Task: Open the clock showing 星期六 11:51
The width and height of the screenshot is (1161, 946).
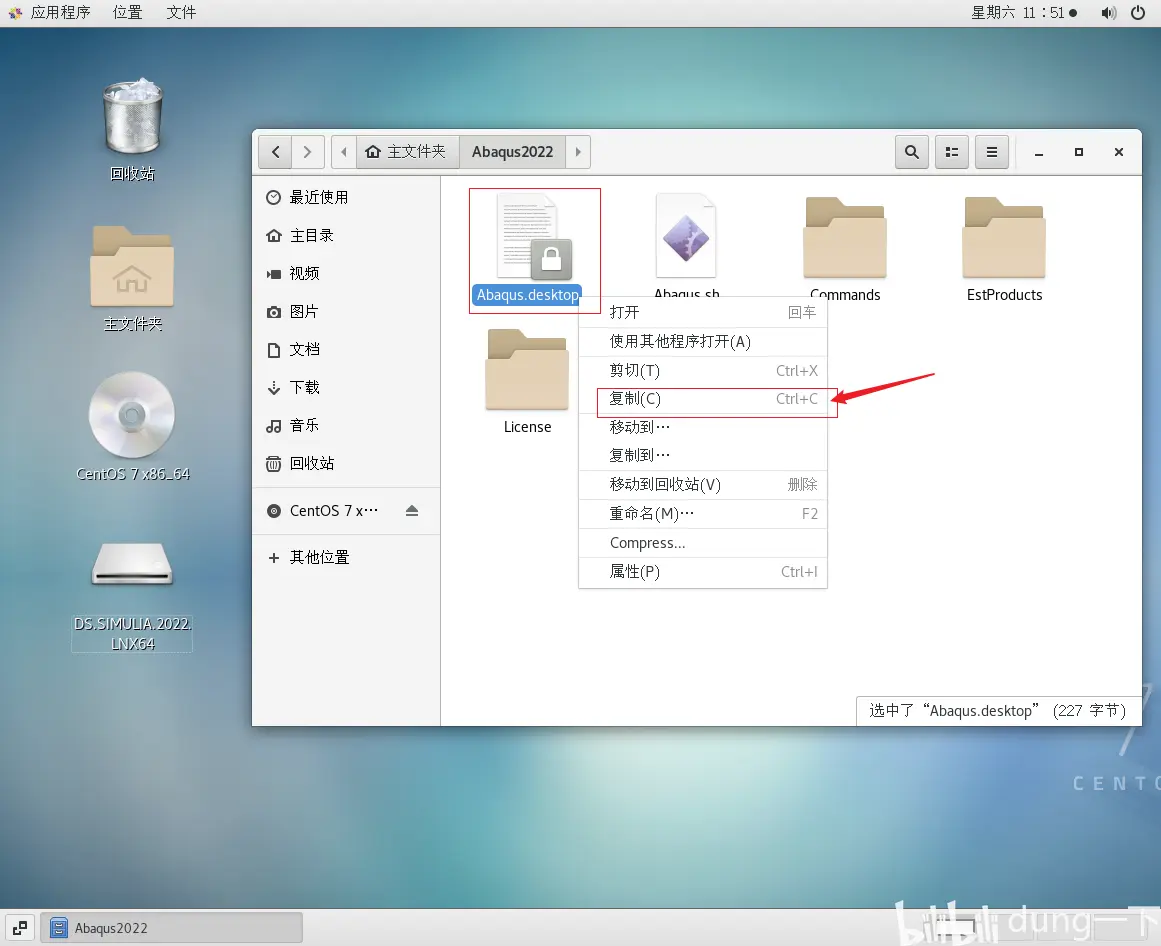Action: tap(1024, 13)
